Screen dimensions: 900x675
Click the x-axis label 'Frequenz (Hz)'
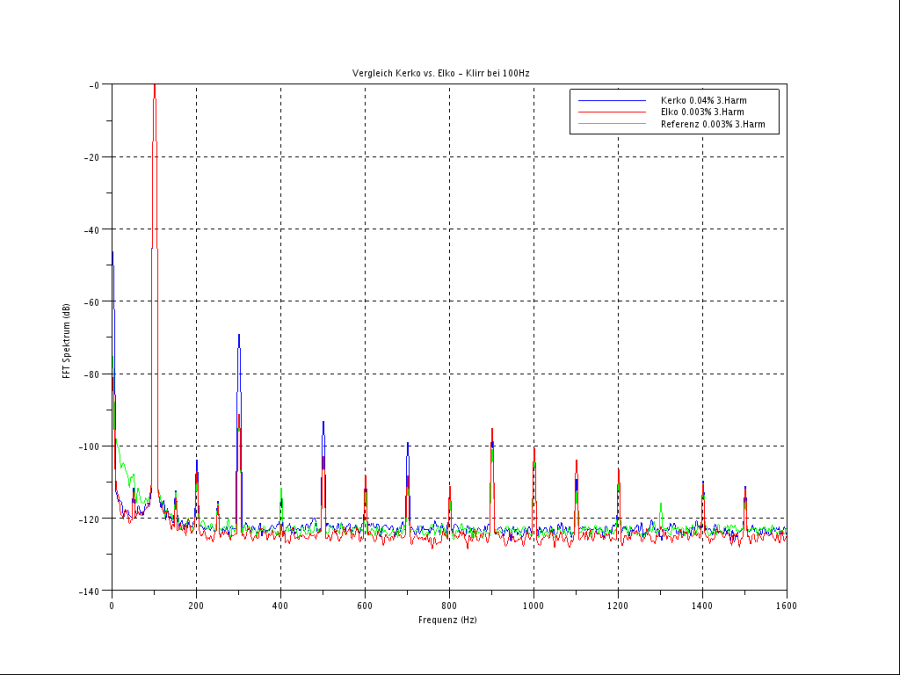[x=447, y=620]
